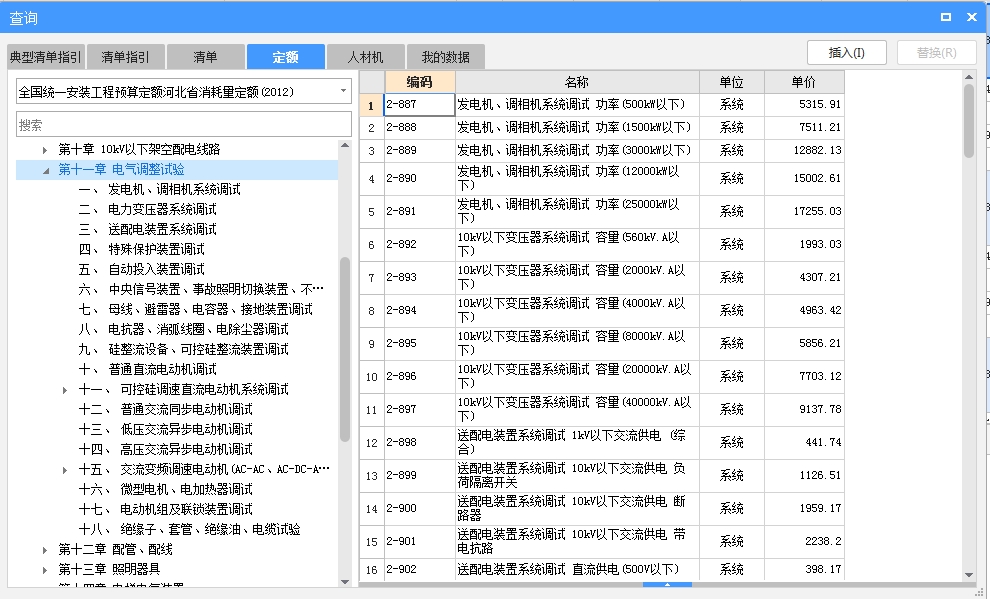Image resolution: width=990 pixels, height=599 pixels.
Task: Click the table scrollbar down arrow
Action: [x=969, y=575]
